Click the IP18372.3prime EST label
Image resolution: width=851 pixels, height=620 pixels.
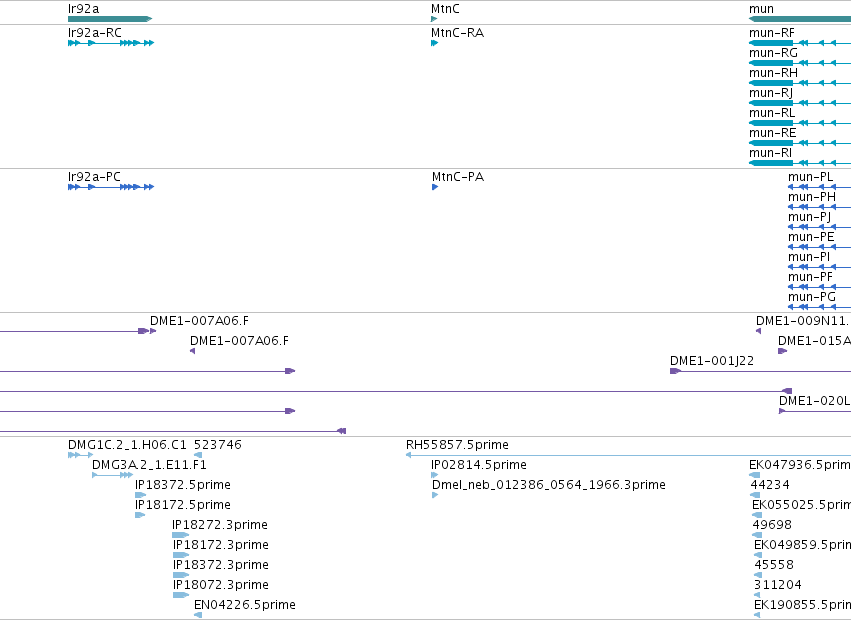tap(221, 565)
